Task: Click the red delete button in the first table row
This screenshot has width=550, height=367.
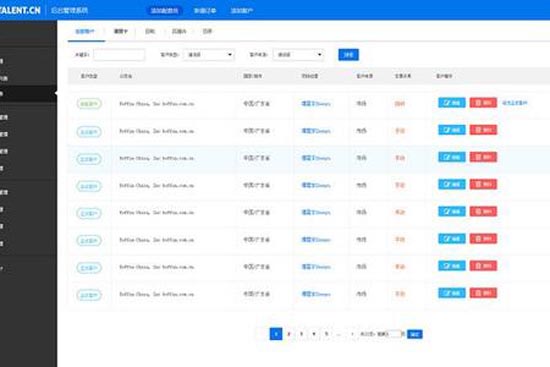Action: (x=483, y=103)
